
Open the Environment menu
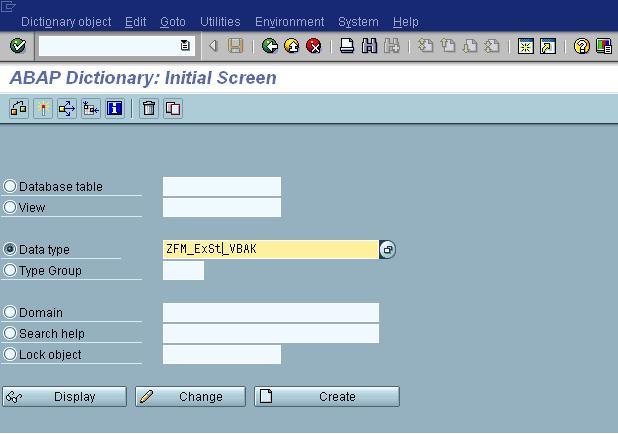[x=289, y=22]
